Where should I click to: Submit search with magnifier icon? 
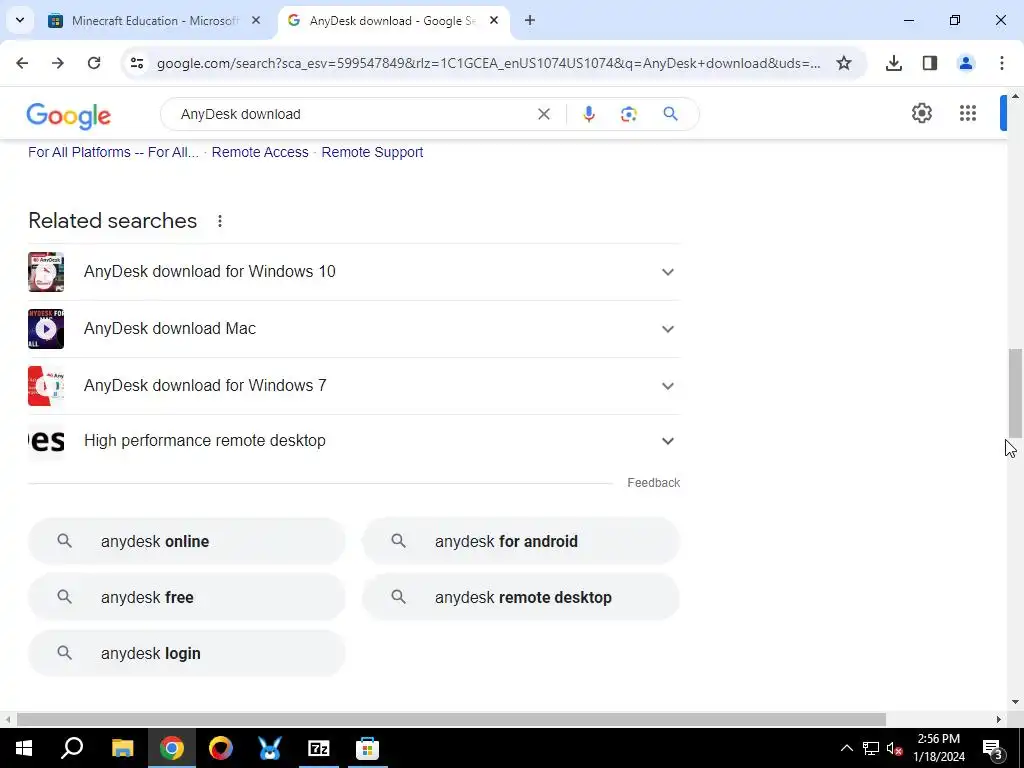click(671, 114)
